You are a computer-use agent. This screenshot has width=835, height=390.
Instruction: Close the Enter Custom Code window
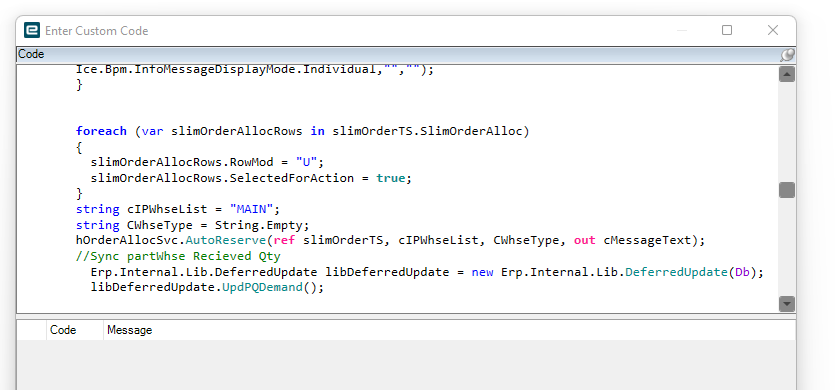coord(773,30)
